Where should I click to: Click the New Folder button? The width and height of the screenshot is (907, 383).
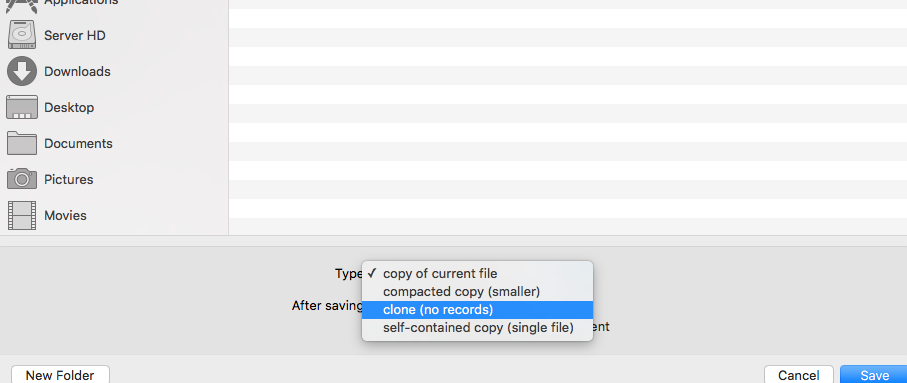(60, 375)
